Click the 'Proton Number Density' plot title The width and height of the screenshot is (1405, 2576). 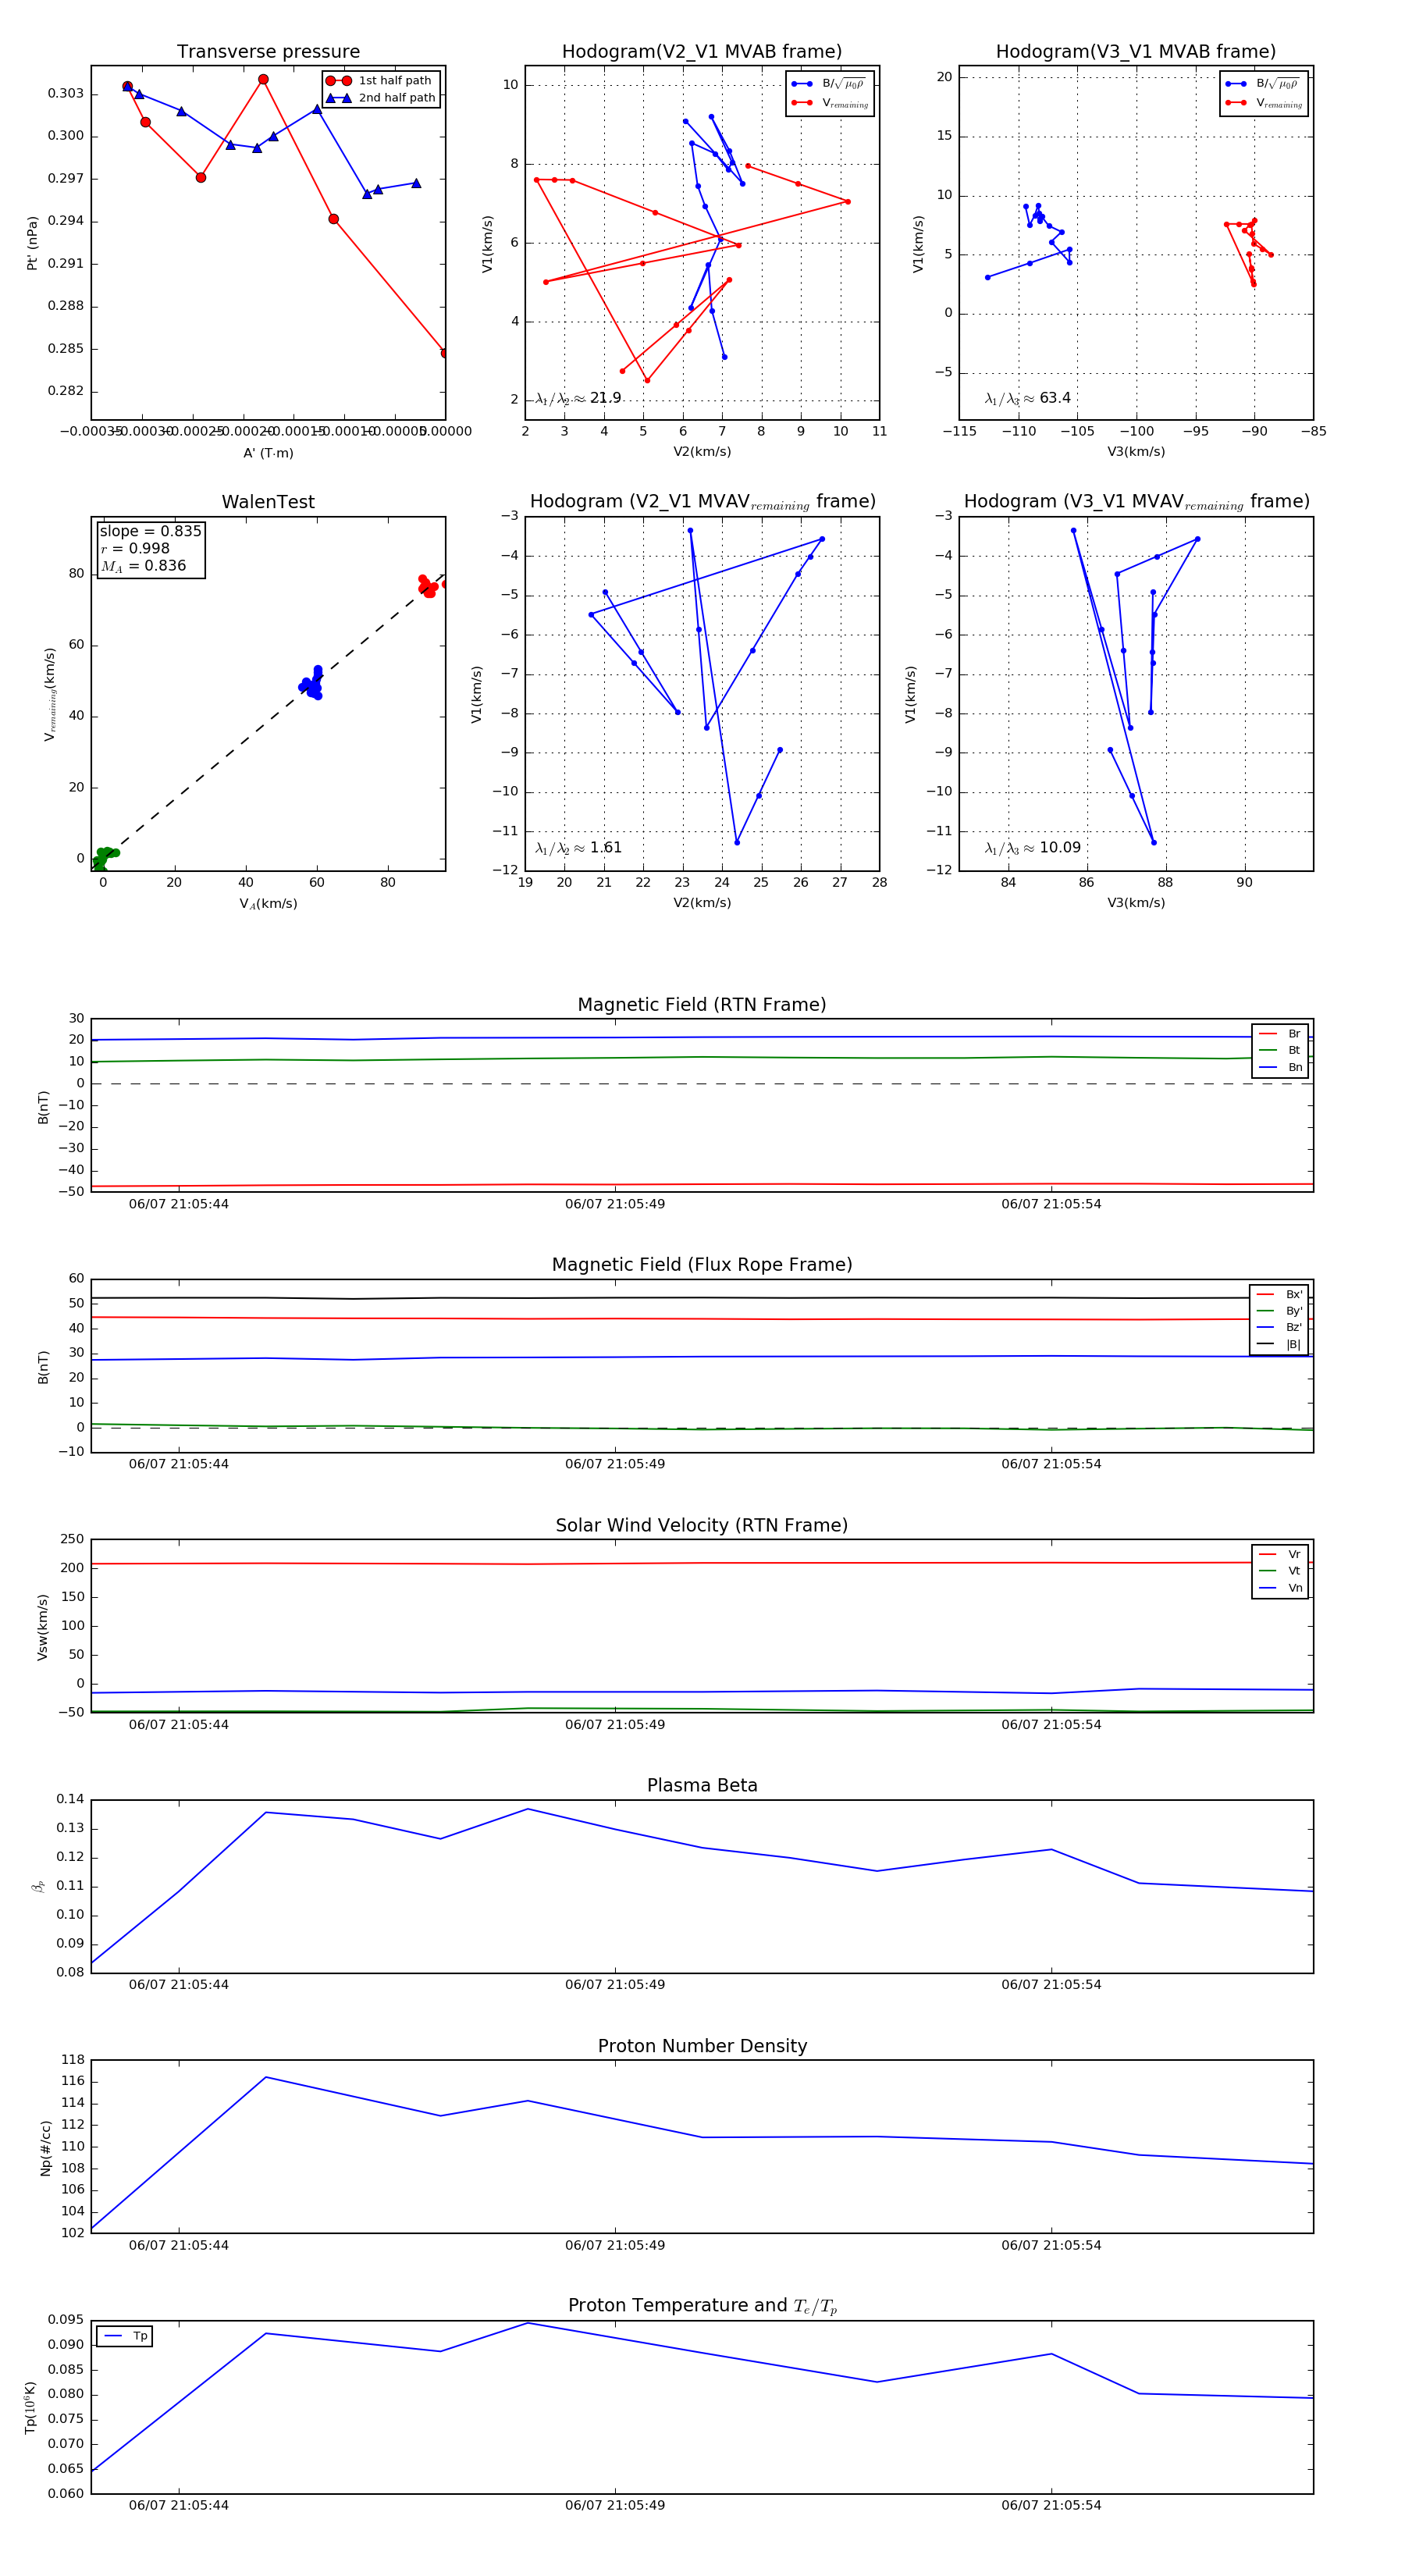tap(702, 2046)
